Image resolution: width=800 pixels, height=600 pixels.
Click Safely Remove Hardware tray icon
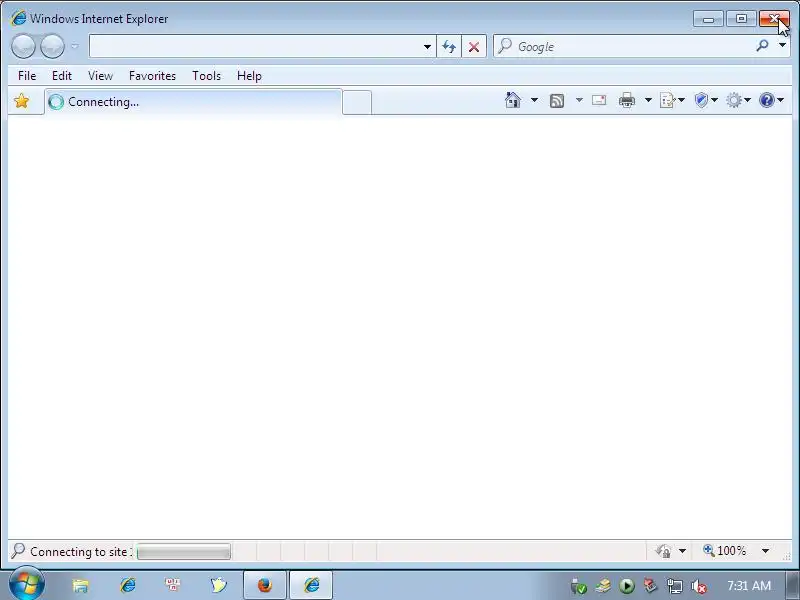(x=578, y=587)
